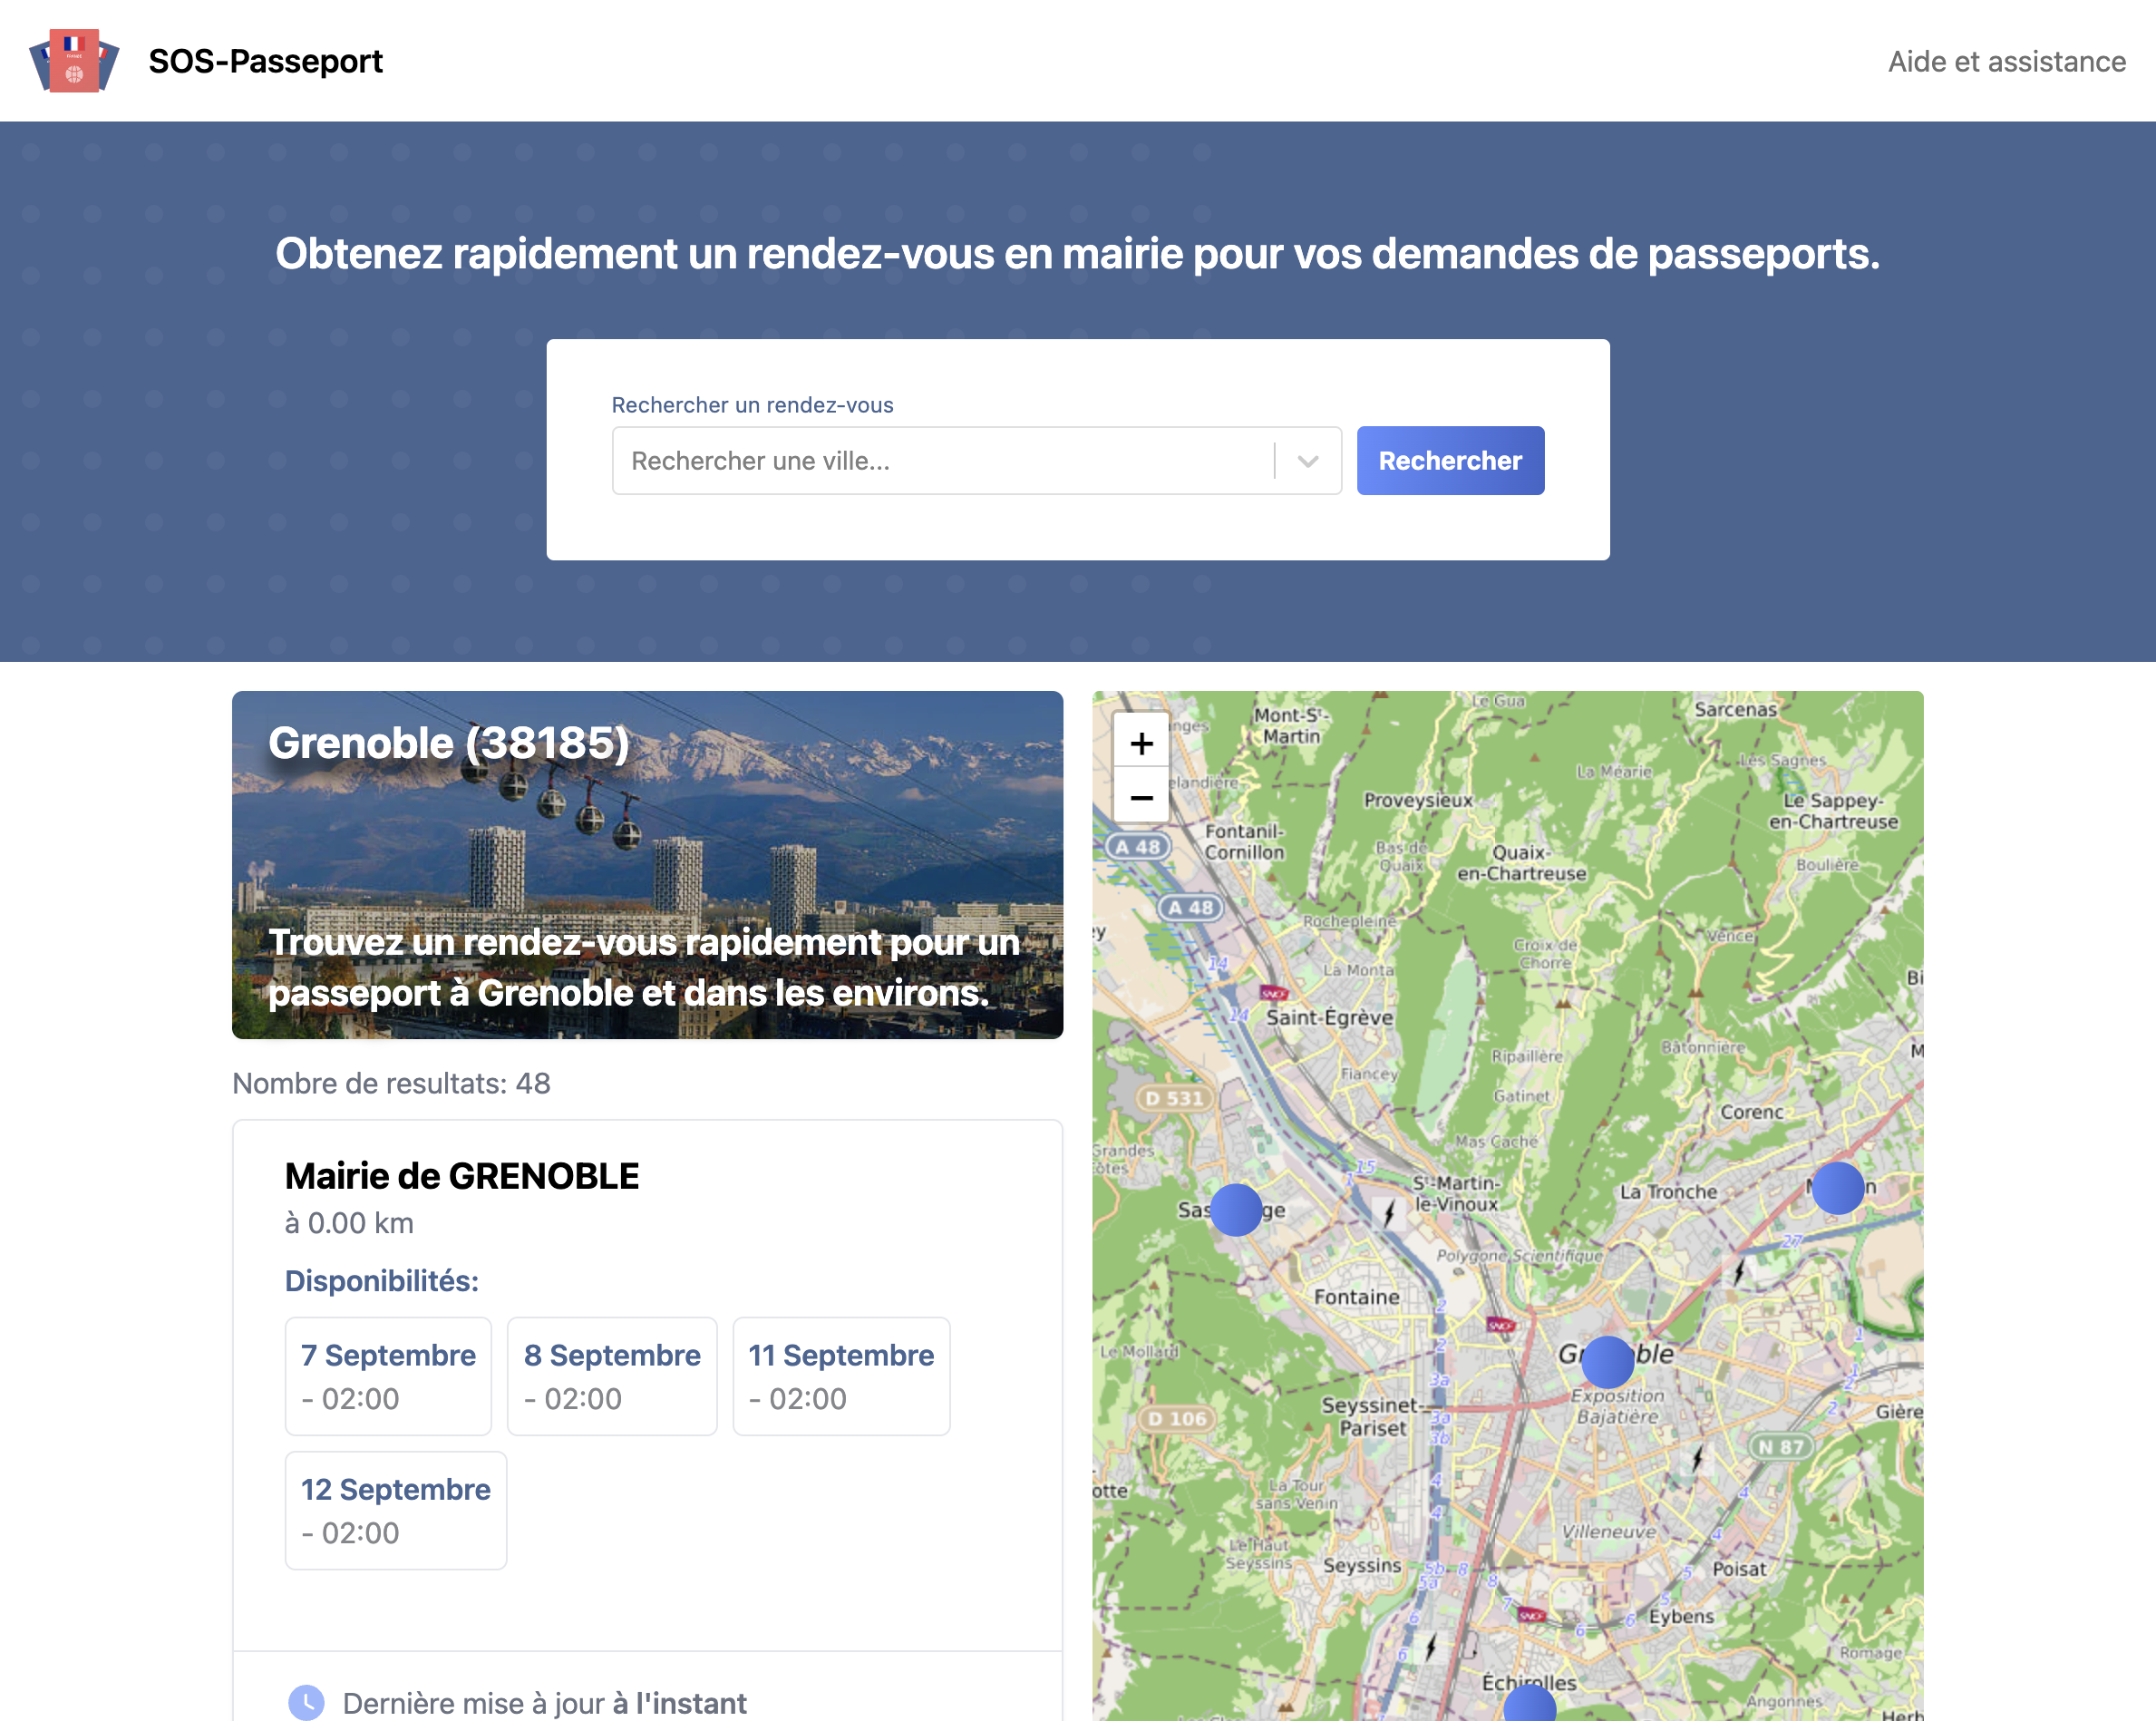Click the Saint-Égrève label on map
The height and width of the screenshot is (1721, 2156).
[1329, 1017]
